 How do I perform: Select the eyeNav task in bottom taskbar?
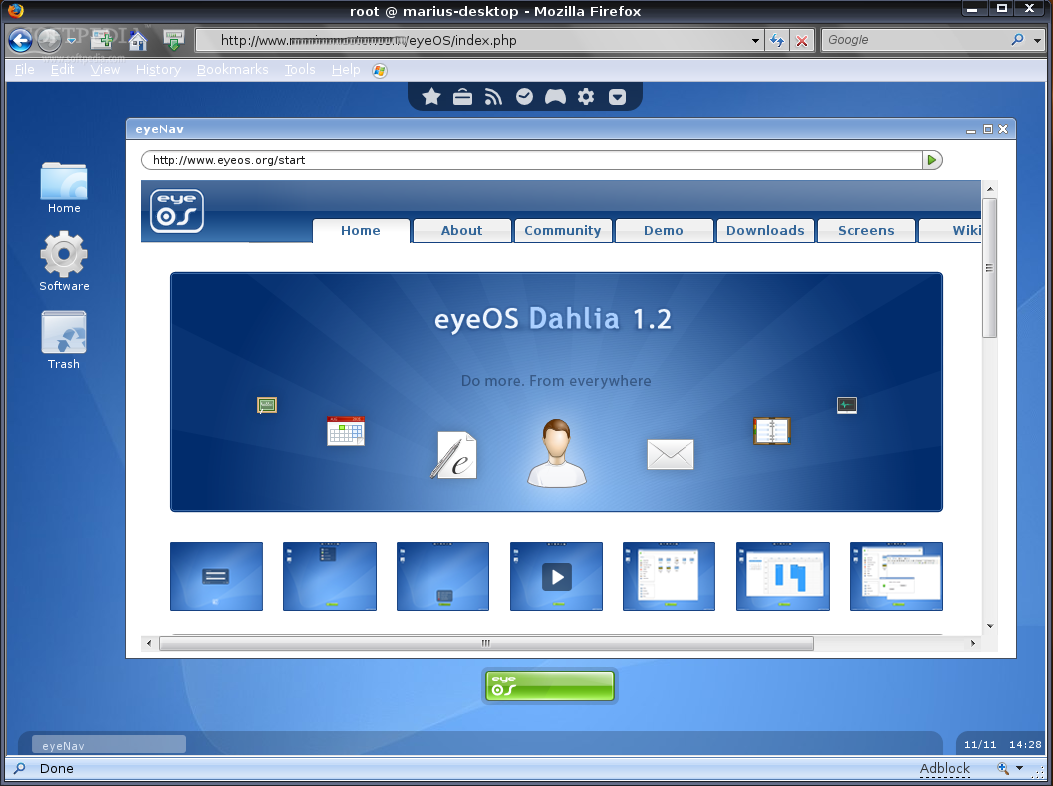pos(109,745)
